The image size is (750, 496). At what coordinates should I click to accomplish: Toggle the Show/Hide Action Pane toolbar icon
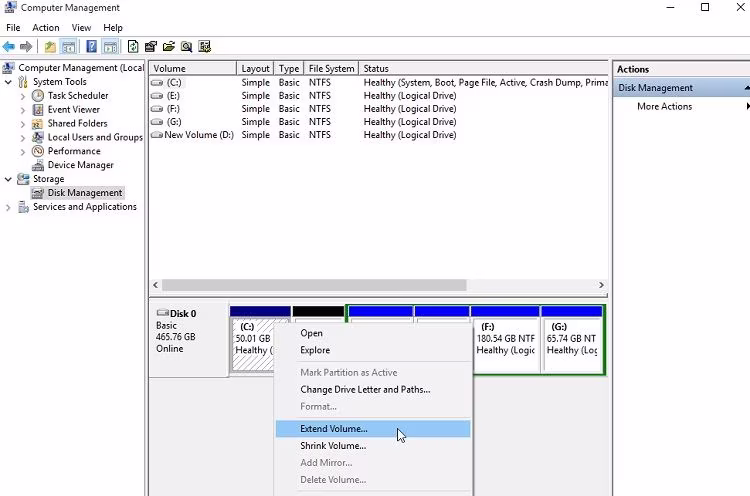coord(110,46)
